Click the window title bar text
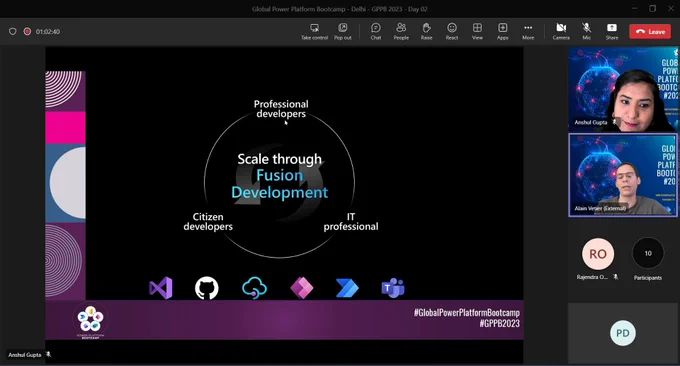This screenshot has width=680, height=366. coord(340,9)
